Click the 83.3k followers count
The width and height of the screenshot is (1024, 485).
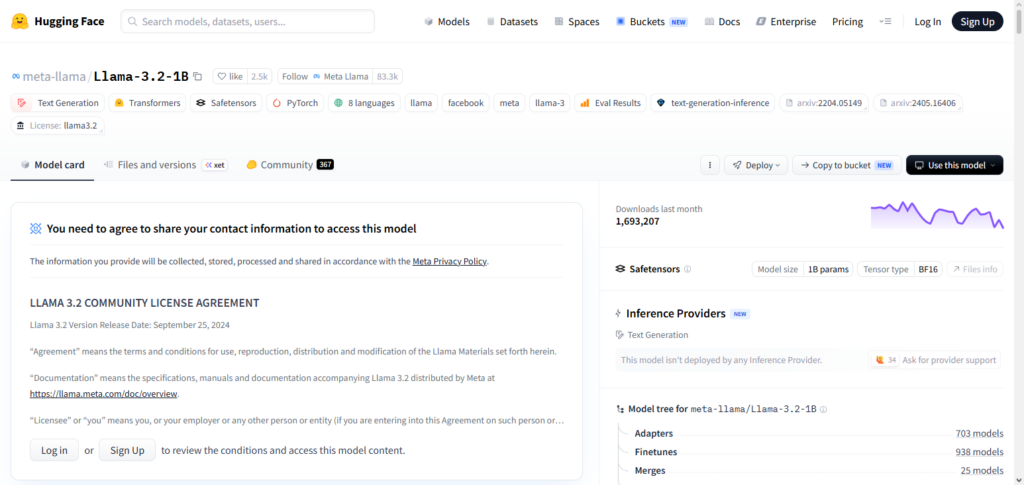click(387, 76)
